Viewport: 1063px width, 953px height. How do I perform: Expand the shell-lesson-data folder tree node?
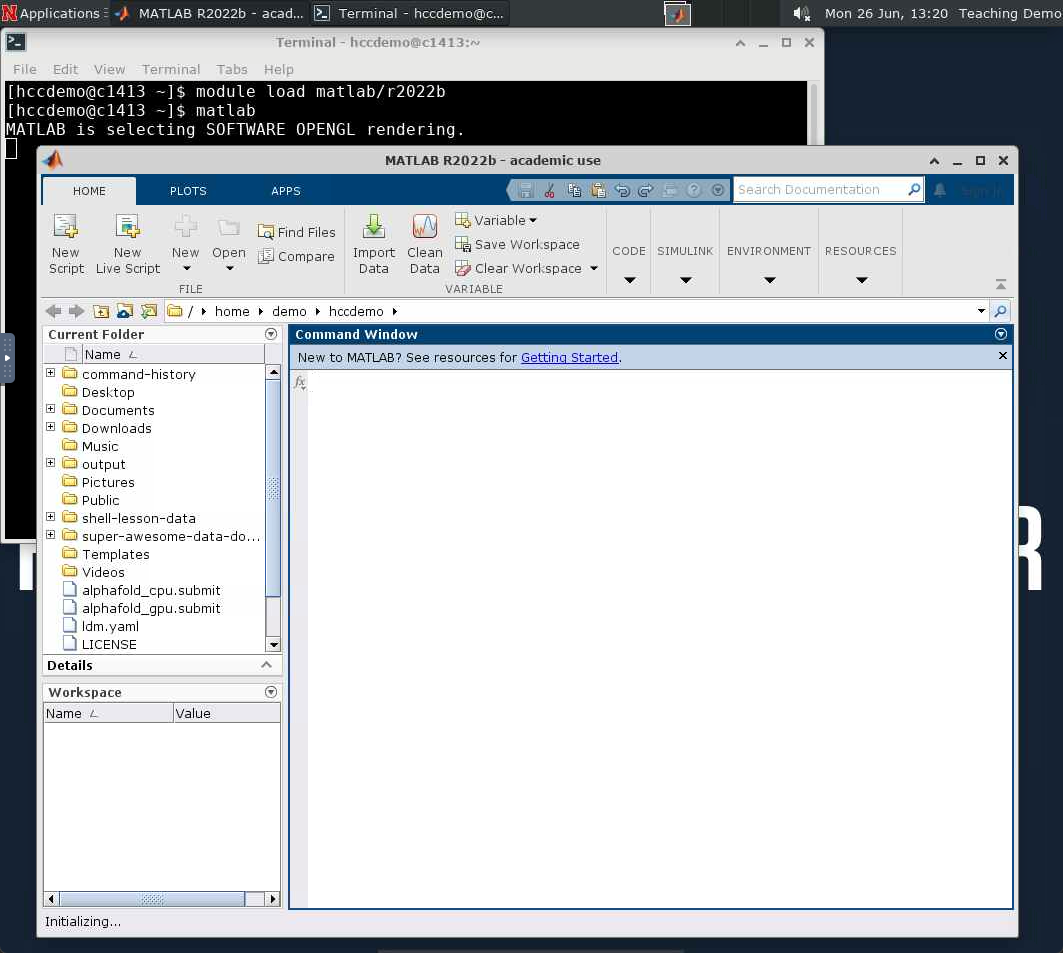pyautogui.click(x=51, y=517)
